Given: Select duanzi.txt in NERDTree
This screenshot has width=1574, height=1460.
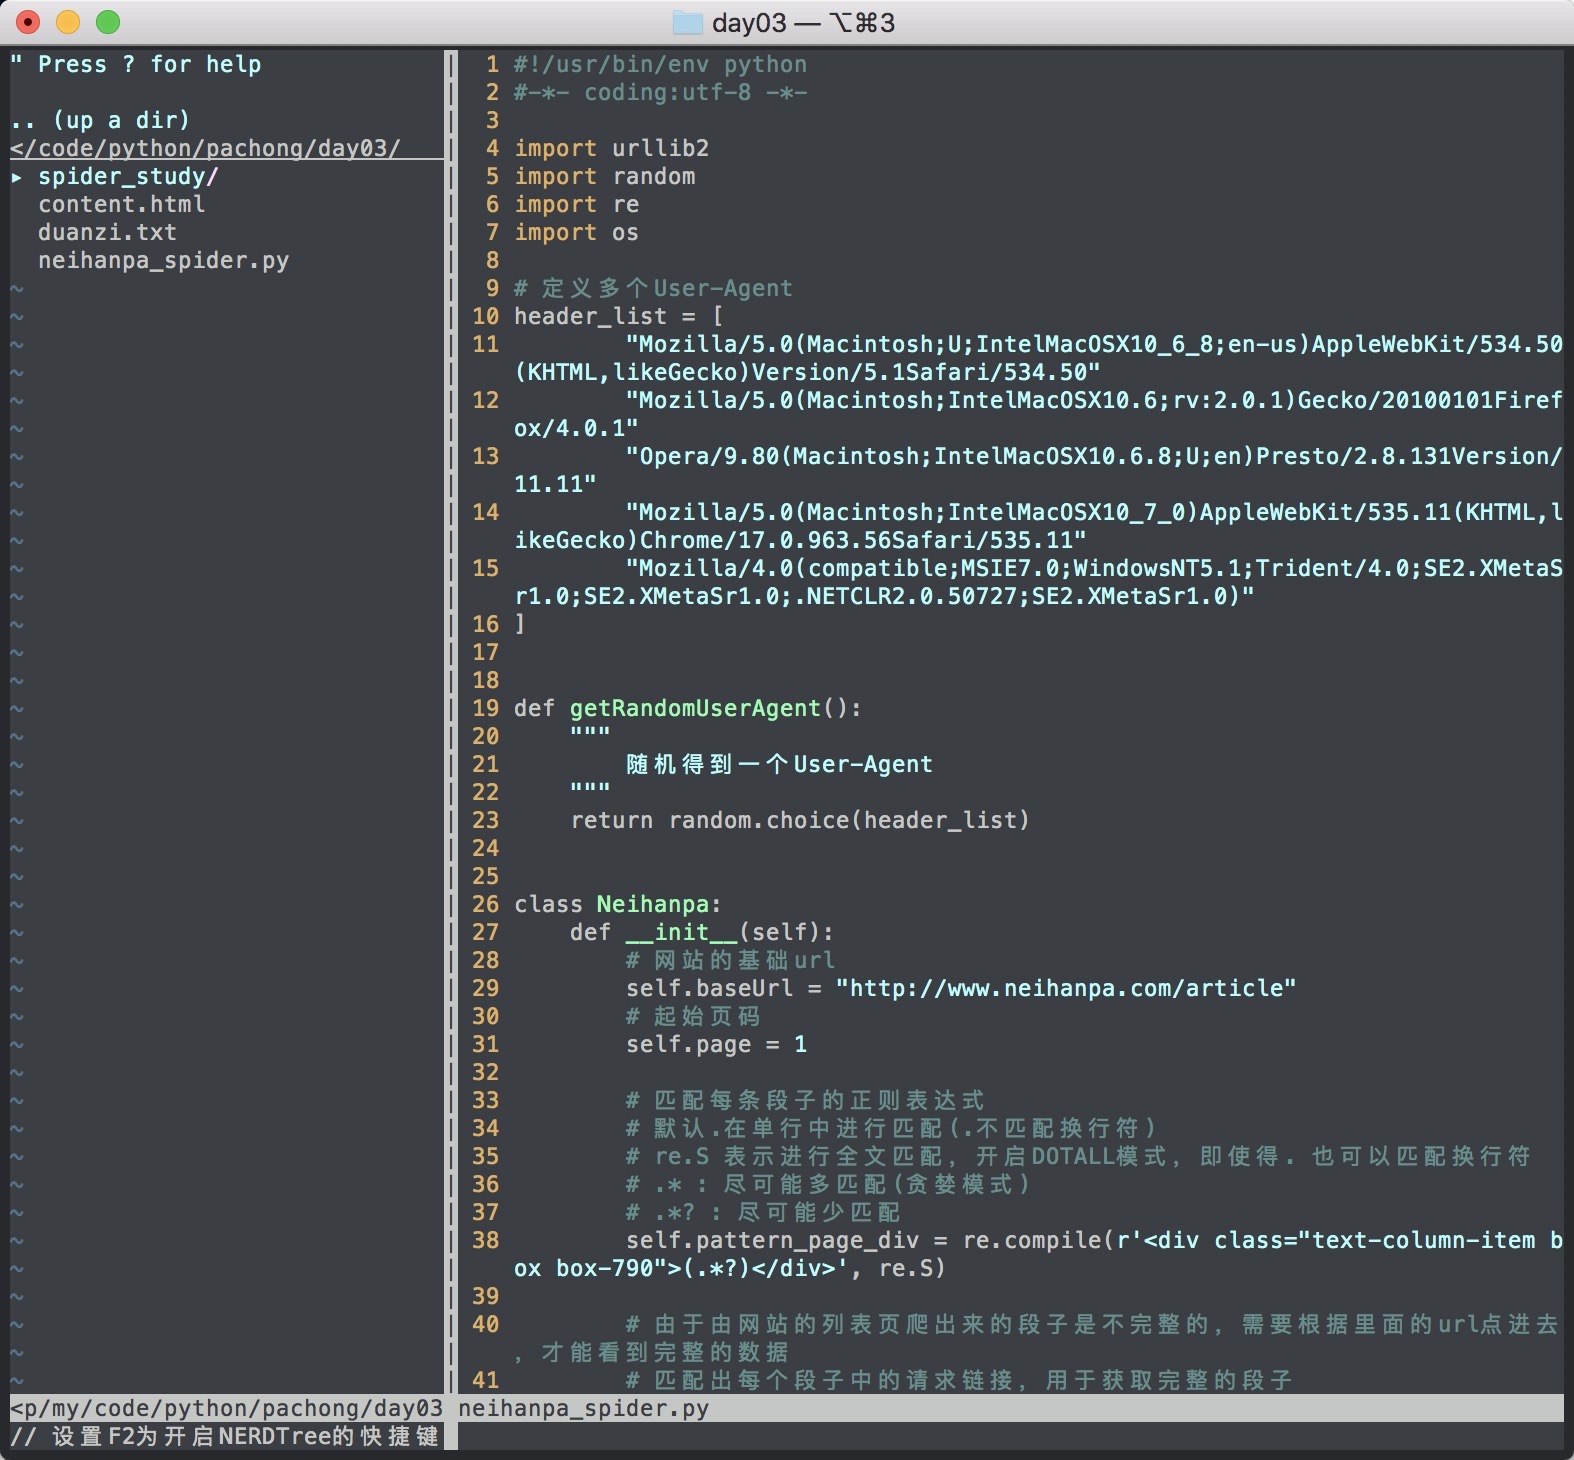Looking at the screenshot, I should click(x=107, y=233).
